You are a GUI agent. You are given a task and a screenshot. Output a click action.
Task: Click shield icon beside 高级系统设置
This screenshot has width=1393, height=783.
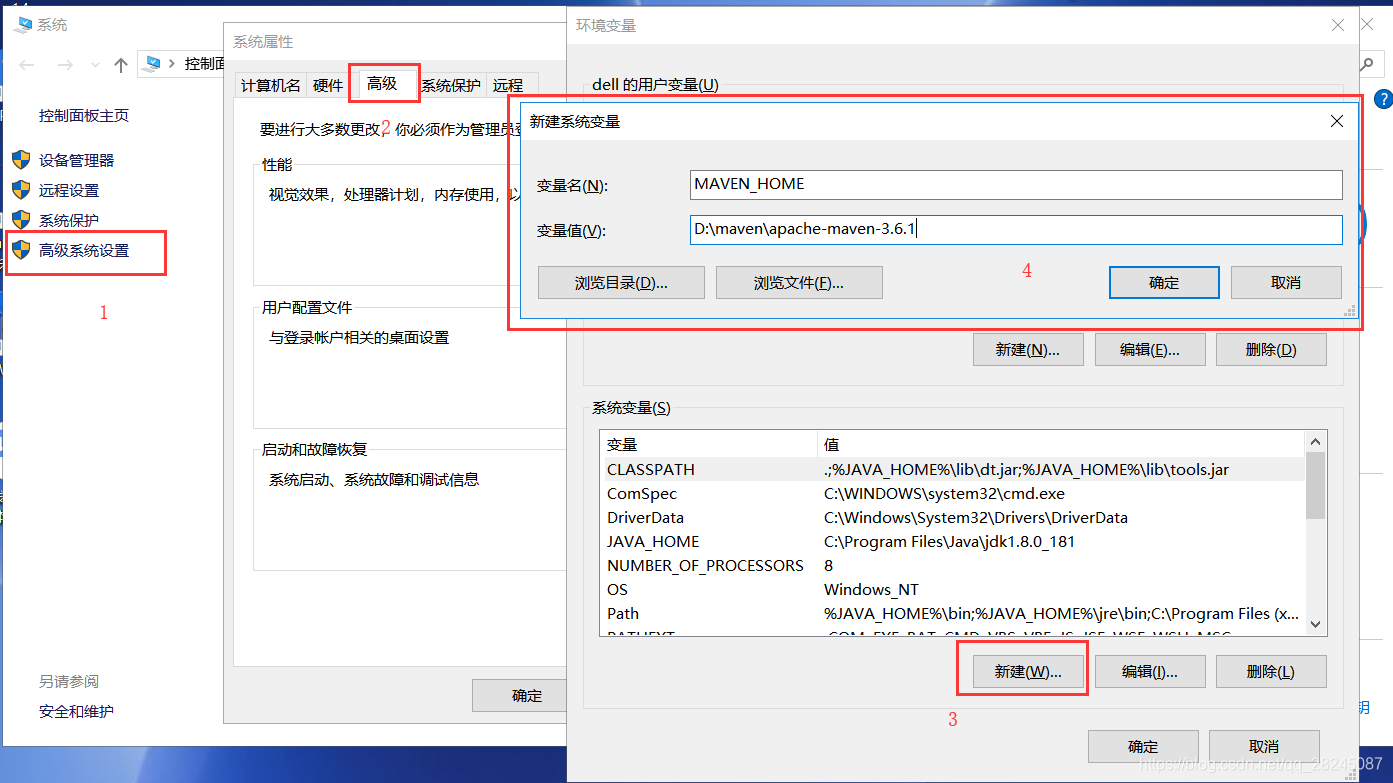point(21,250)
